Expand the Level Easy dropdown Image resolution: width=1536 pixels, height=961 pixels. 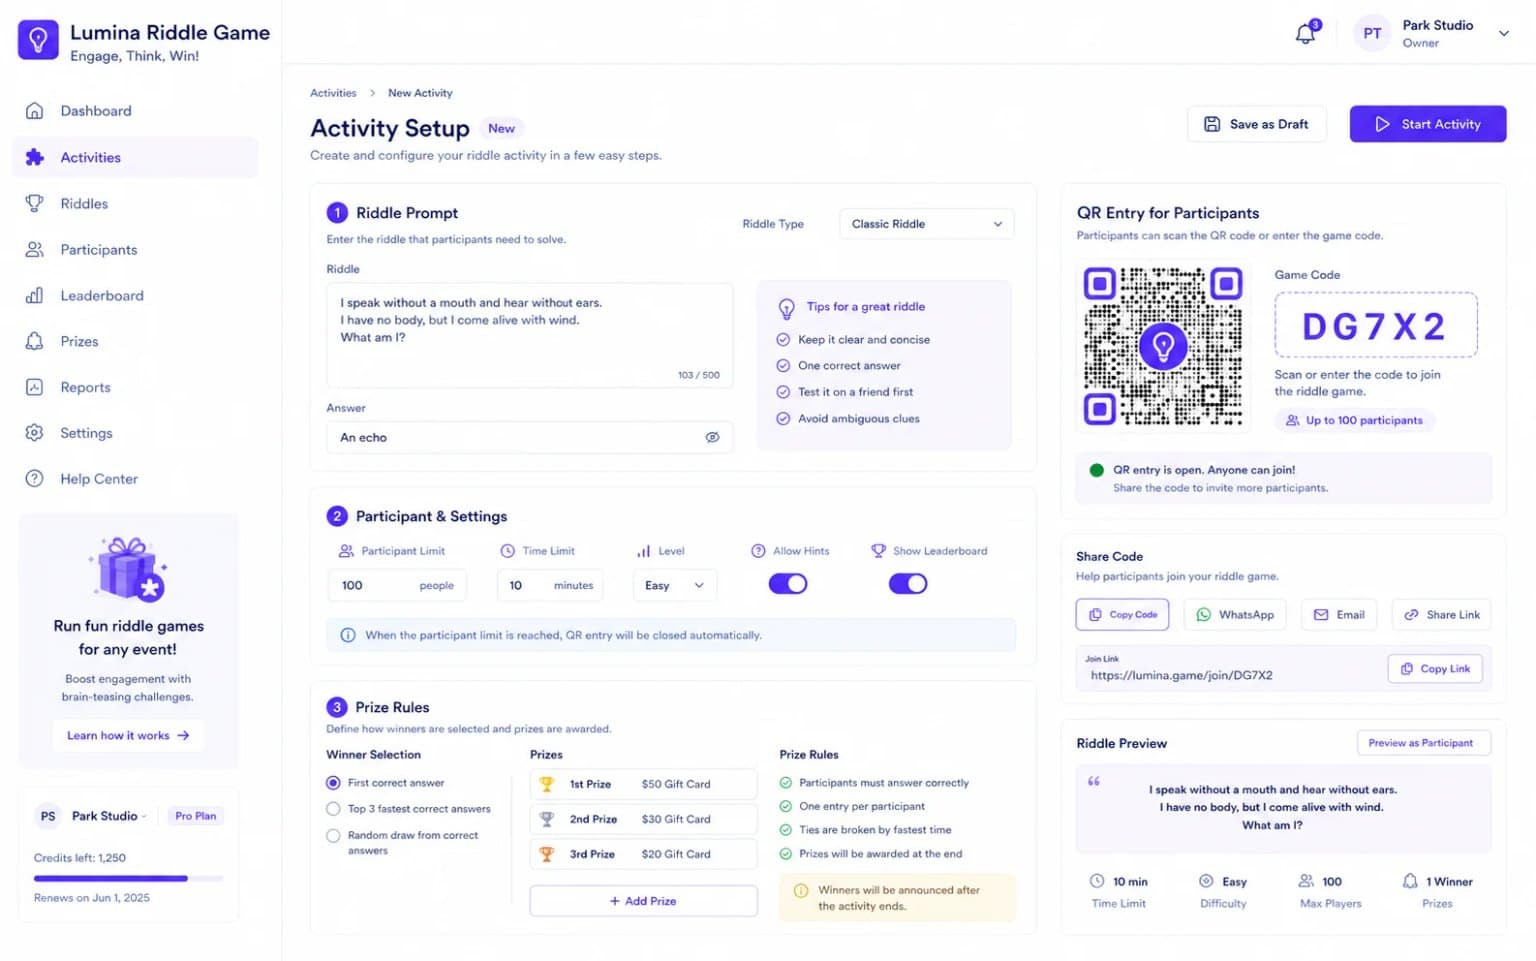(x=675, y=585)
